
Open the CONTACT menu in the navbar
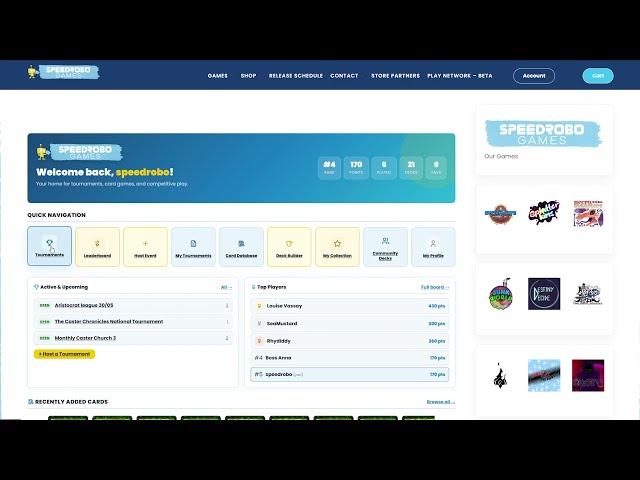(344, 76)
